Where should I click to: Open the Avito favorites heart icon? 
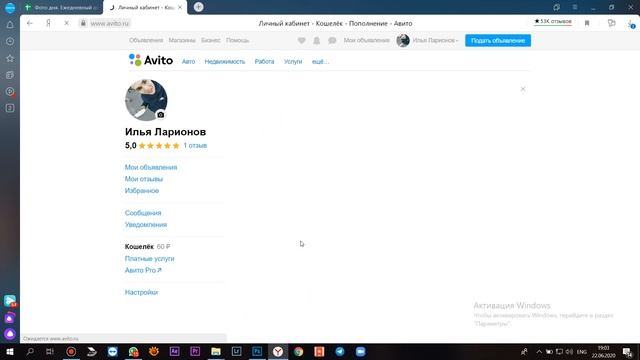[301, 40]
